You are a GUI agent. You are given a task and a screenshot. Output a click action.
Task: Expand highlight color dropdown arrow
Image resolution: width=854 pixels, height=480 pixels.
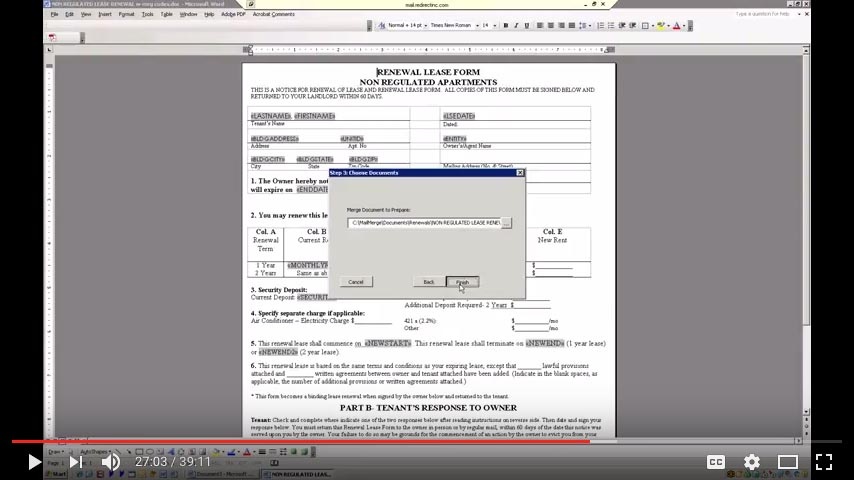[x=668, y=26]
